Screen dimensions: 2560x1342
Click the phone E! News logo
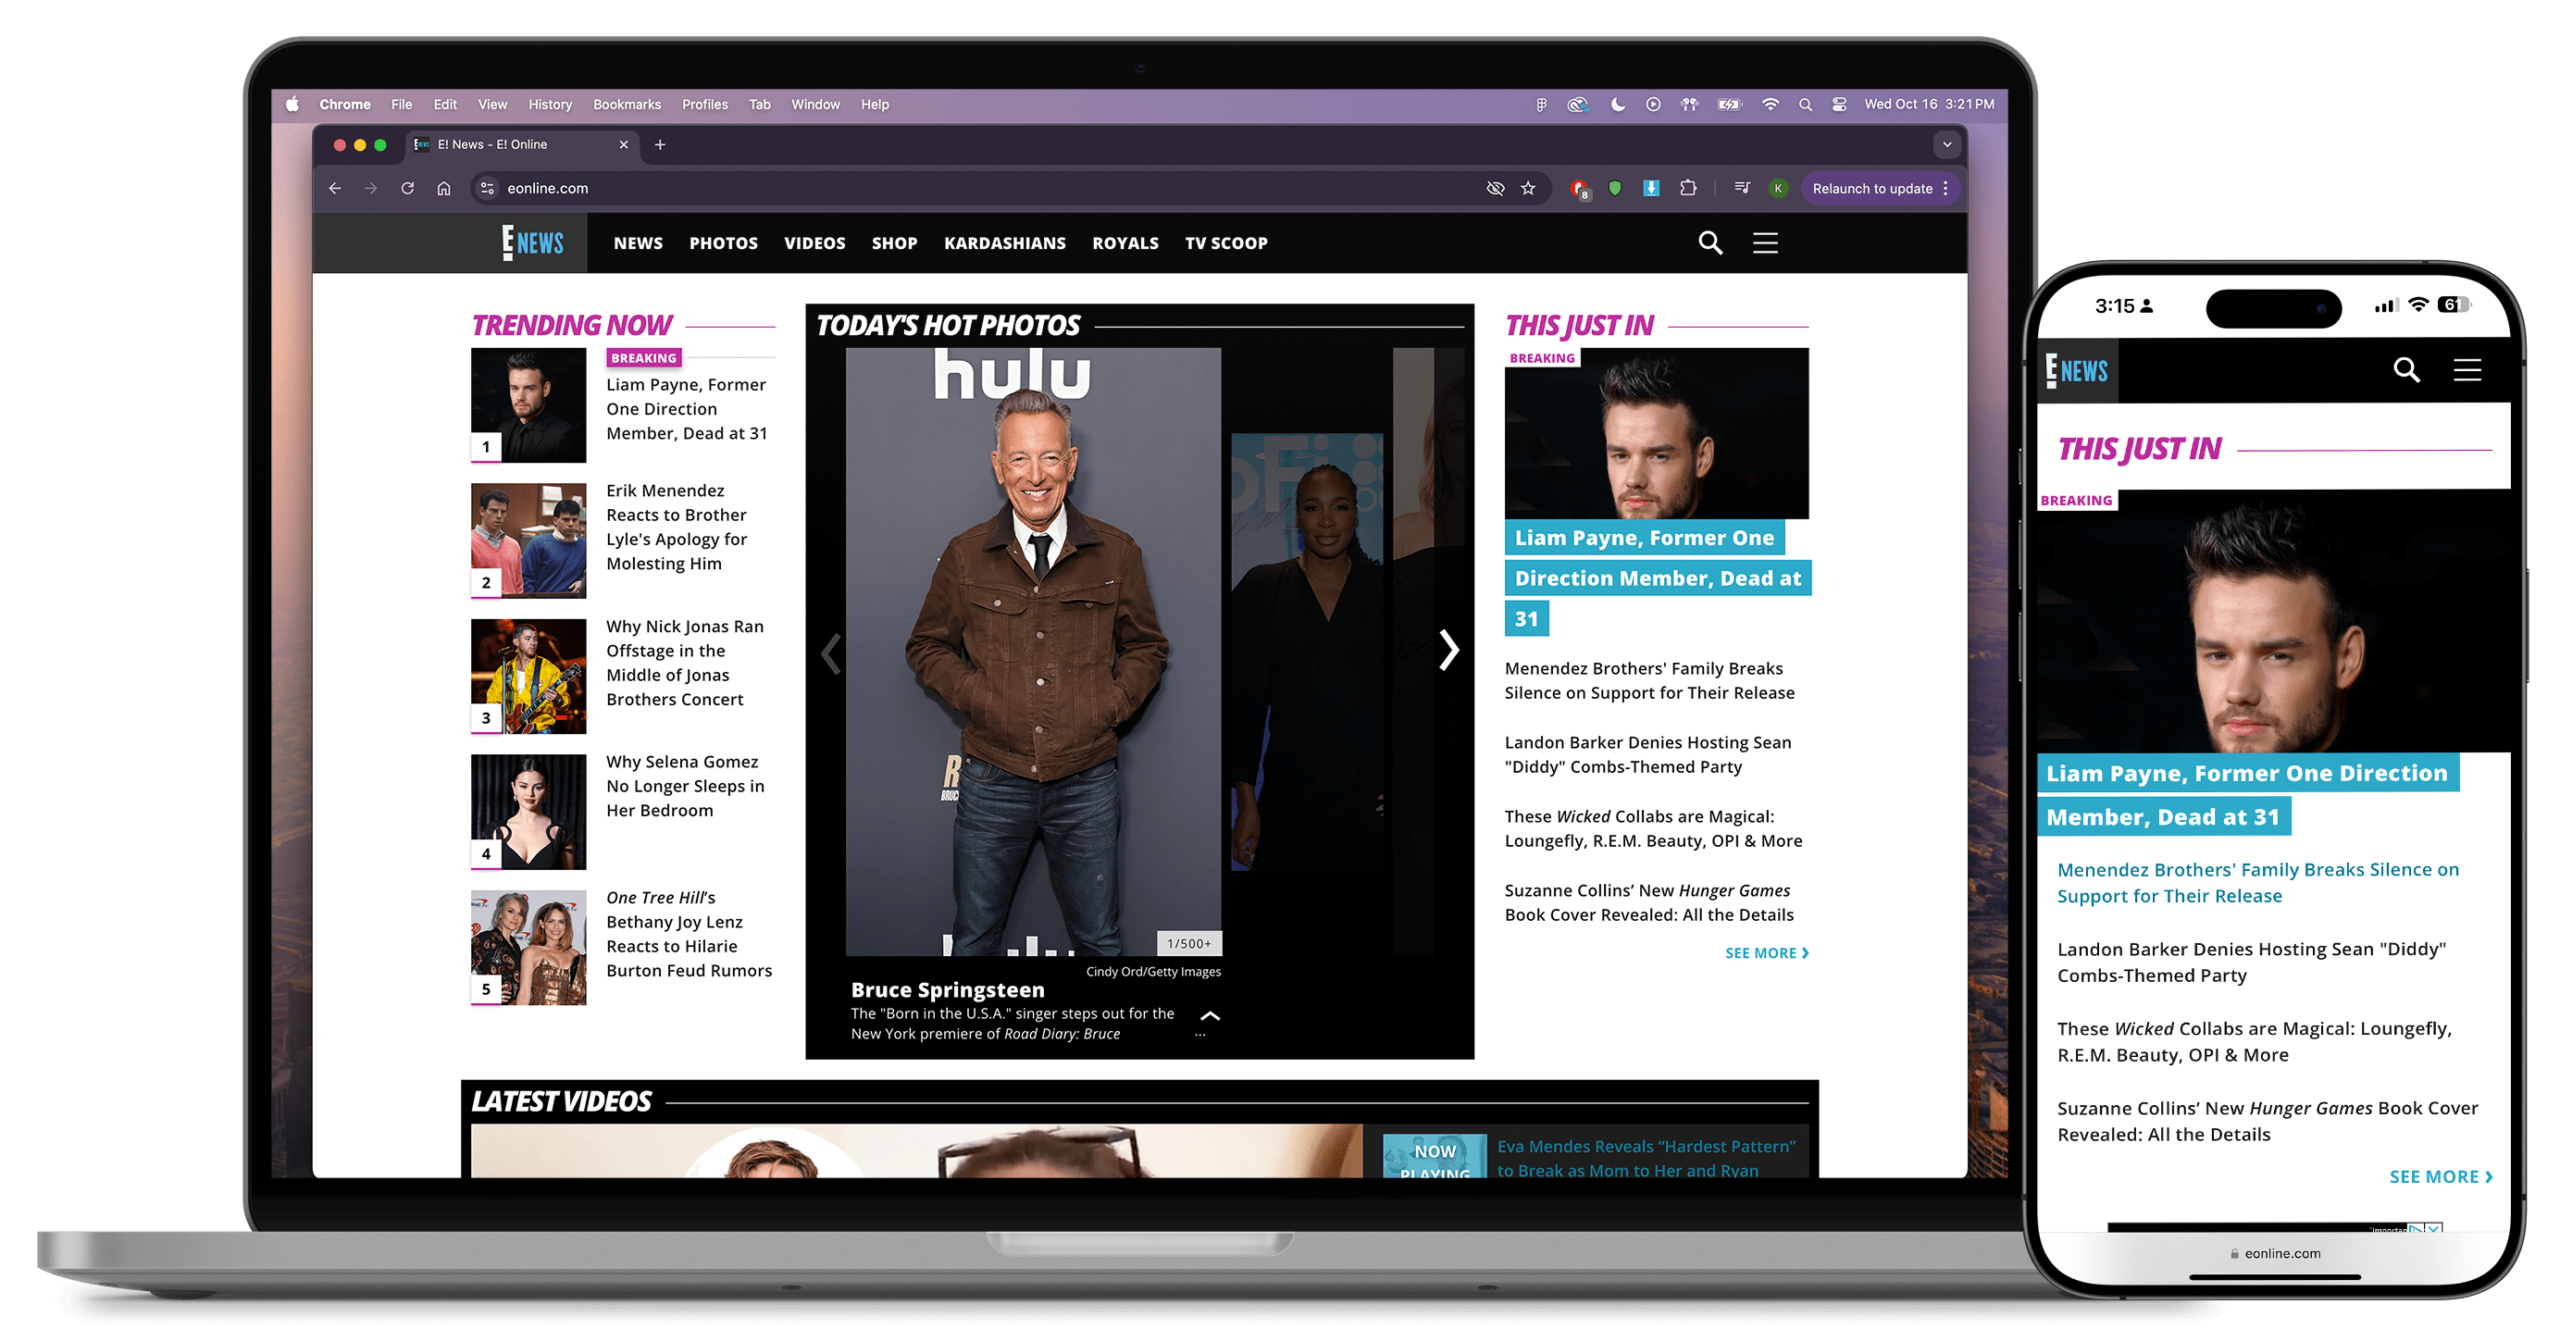pyautogui.click(x=2077, y=370)
